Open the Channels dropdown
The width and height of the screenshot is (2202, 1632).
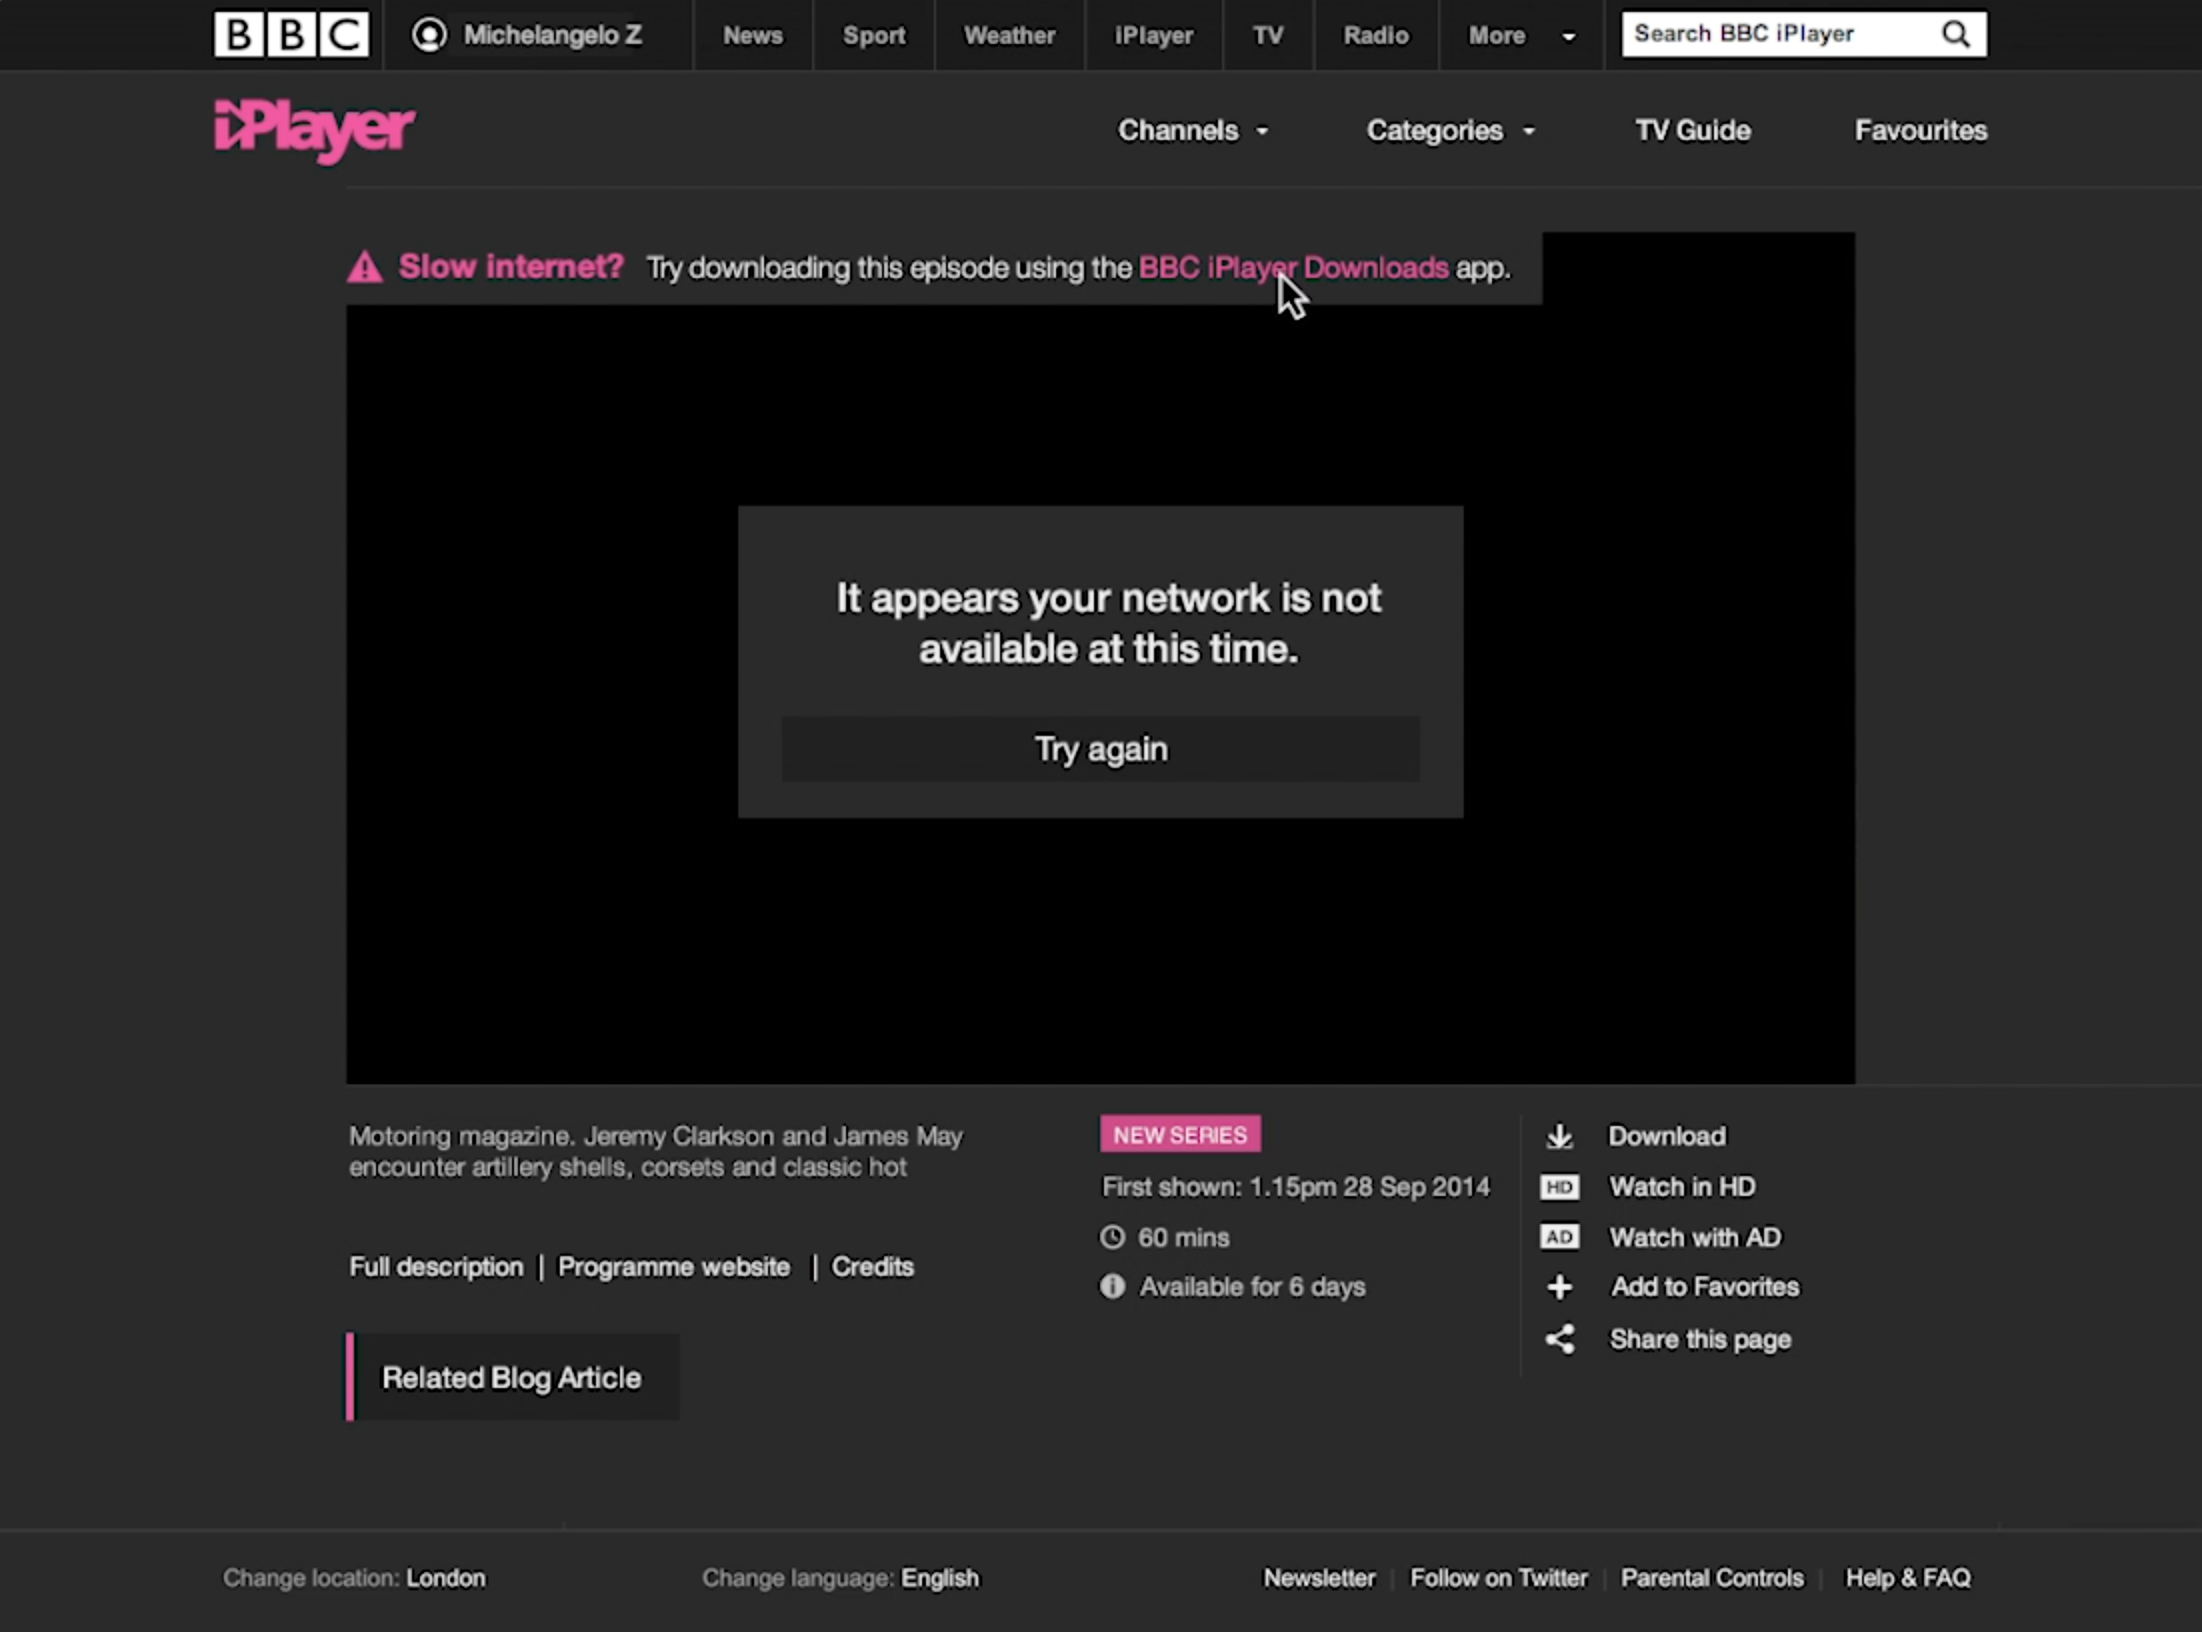coord(1193,131)
